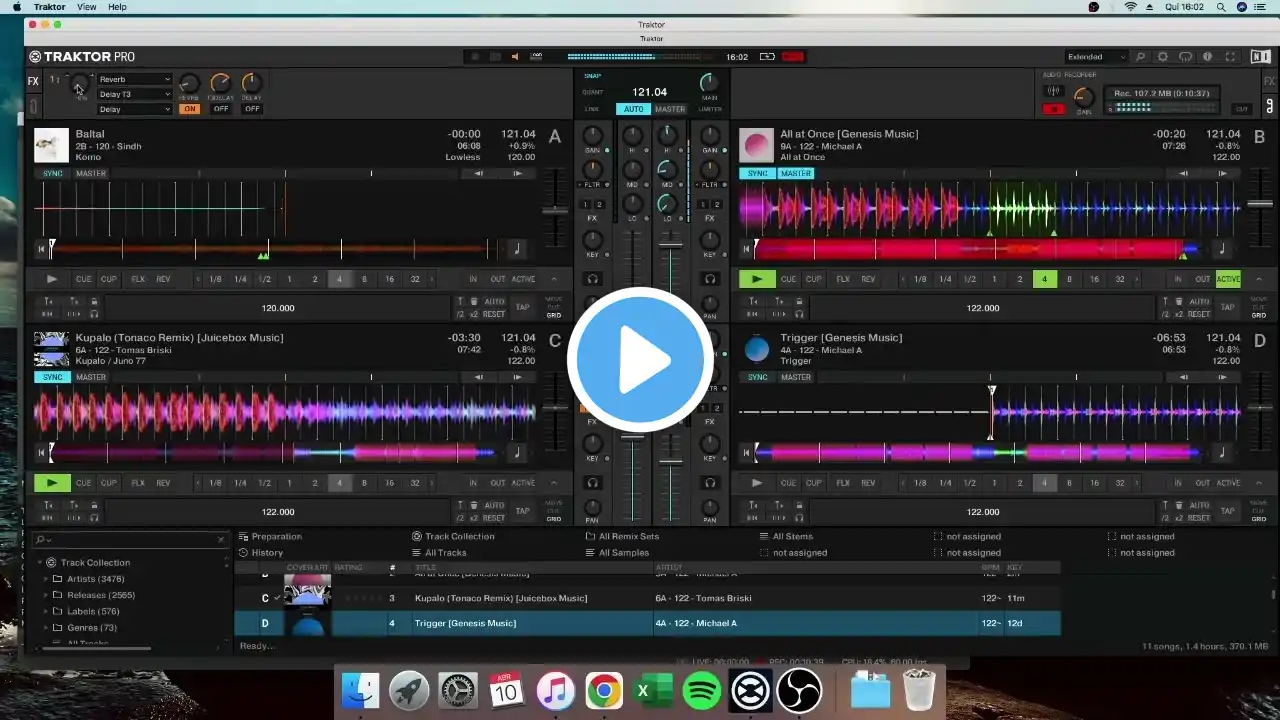This screenshot has width=1280, height=720.
Task: Toggle MASTER on deck B
Action: [x=796, y=173]
